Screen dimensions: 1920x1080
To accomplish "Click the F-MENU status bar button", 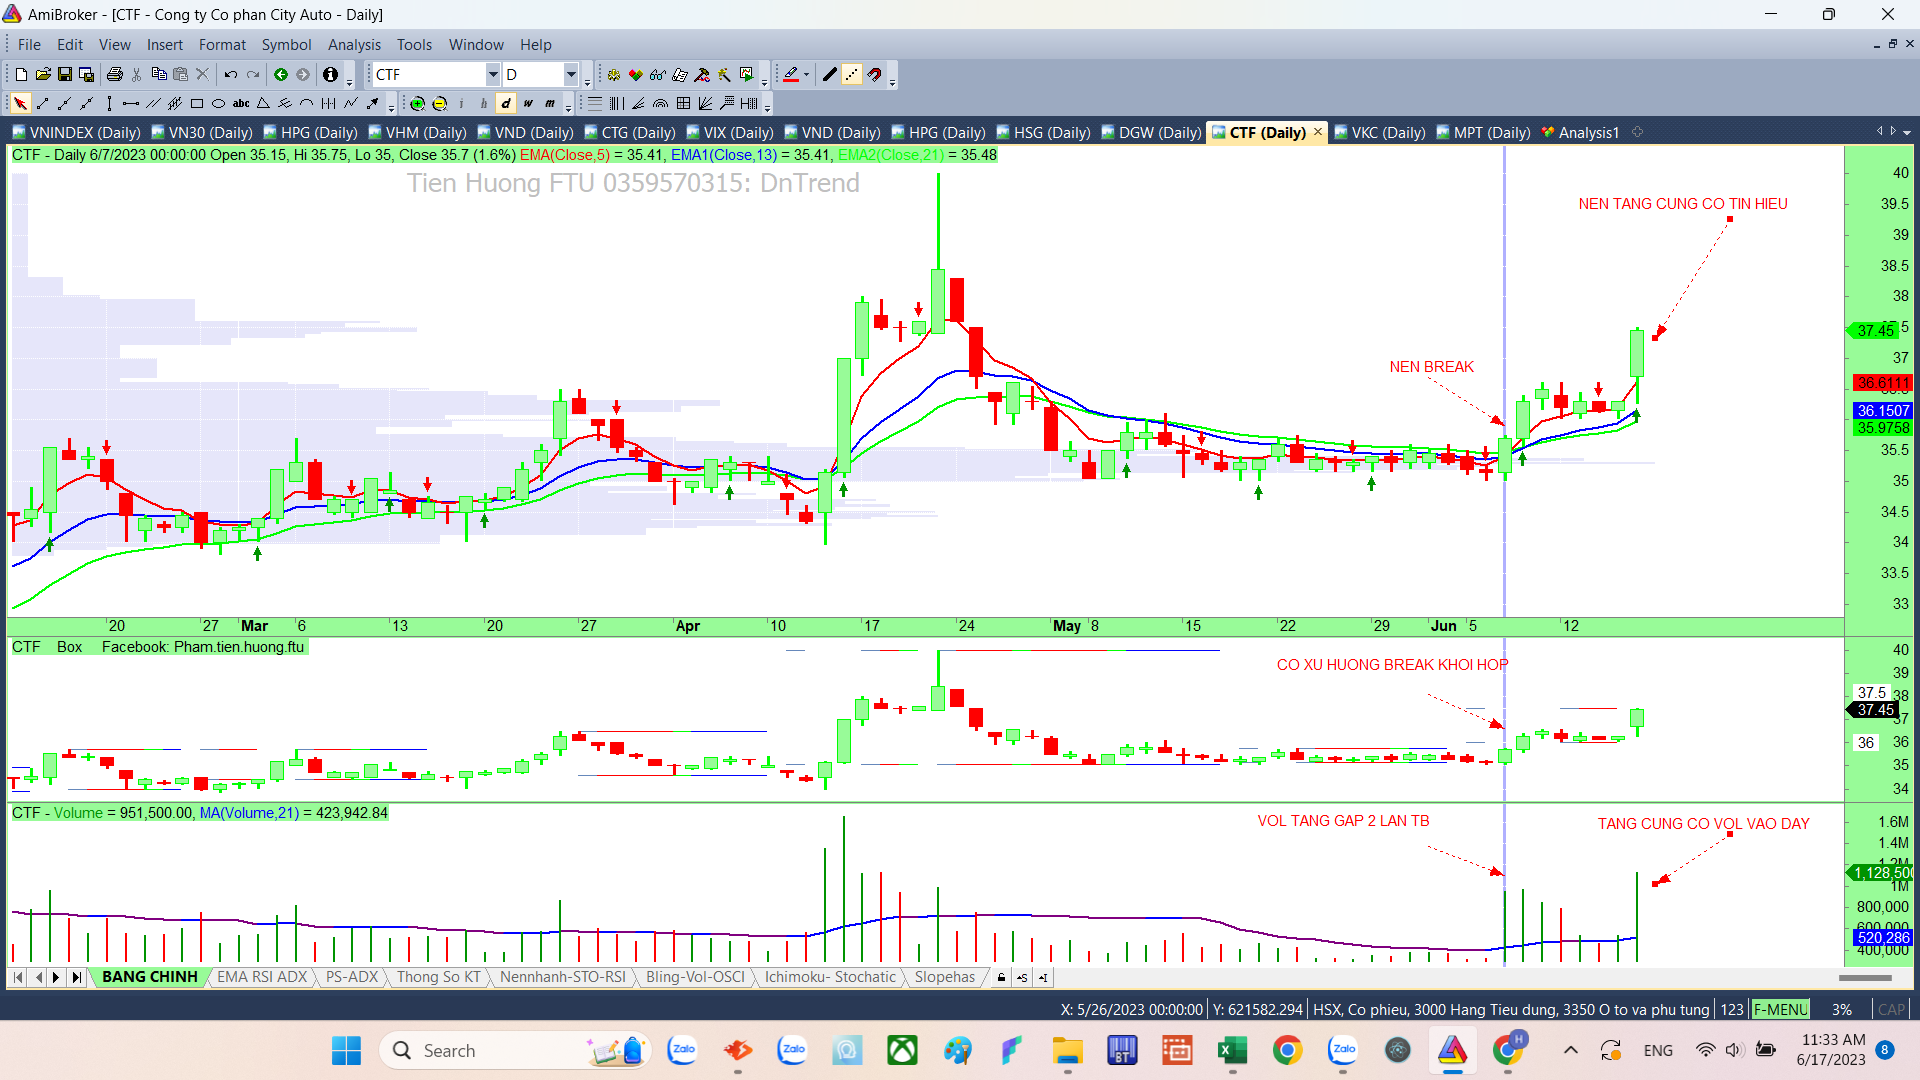I will pos(1780,1009).
